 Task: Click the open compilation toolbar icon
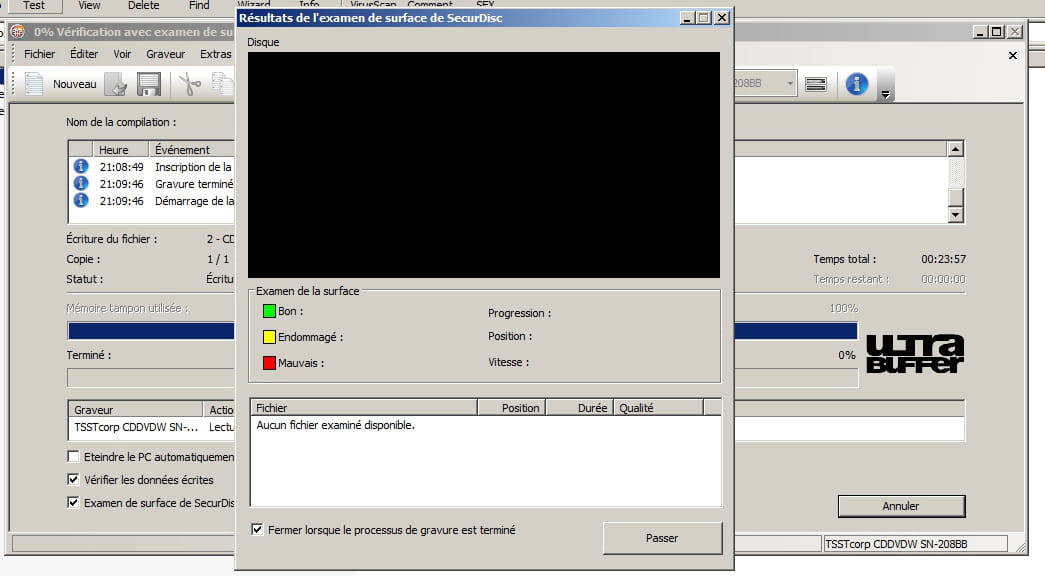(x=116, y=85)
